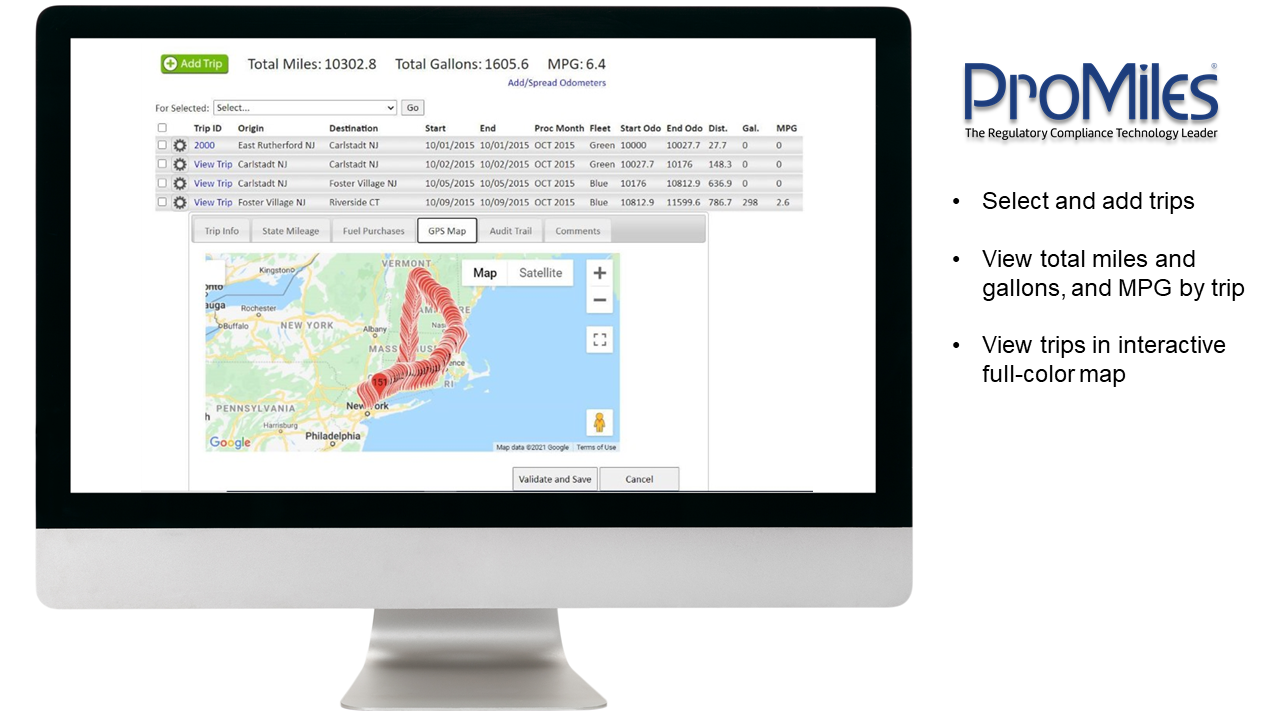Tick the select-all checkbox in the header
The width and height of the screenshot is (1280, 720).
(162, 128)
